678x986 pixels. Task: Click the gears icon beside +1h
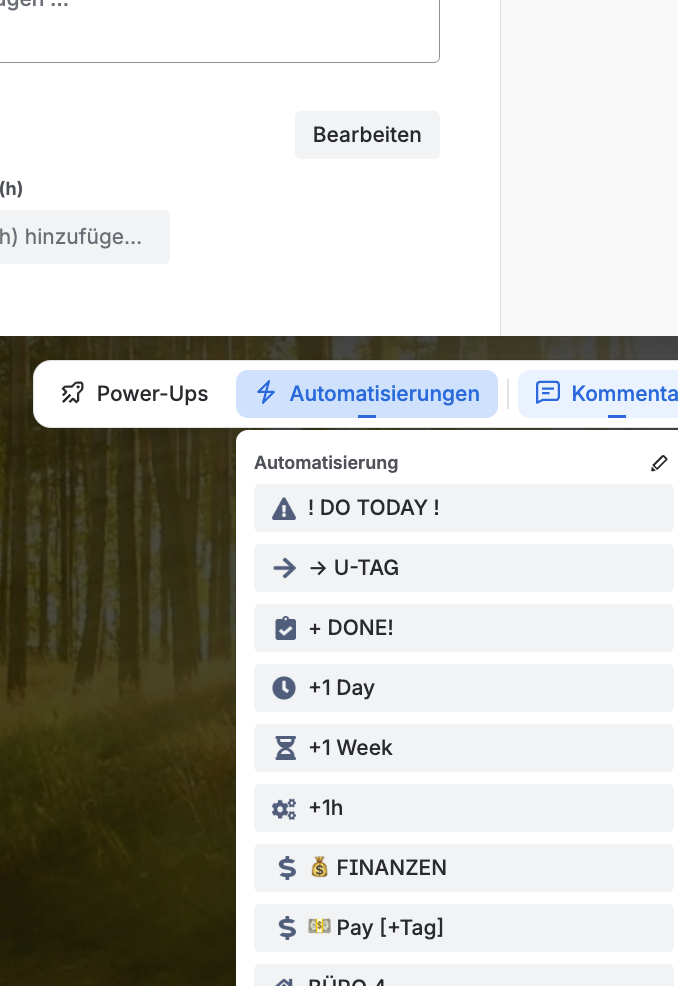tap(284, 809)
